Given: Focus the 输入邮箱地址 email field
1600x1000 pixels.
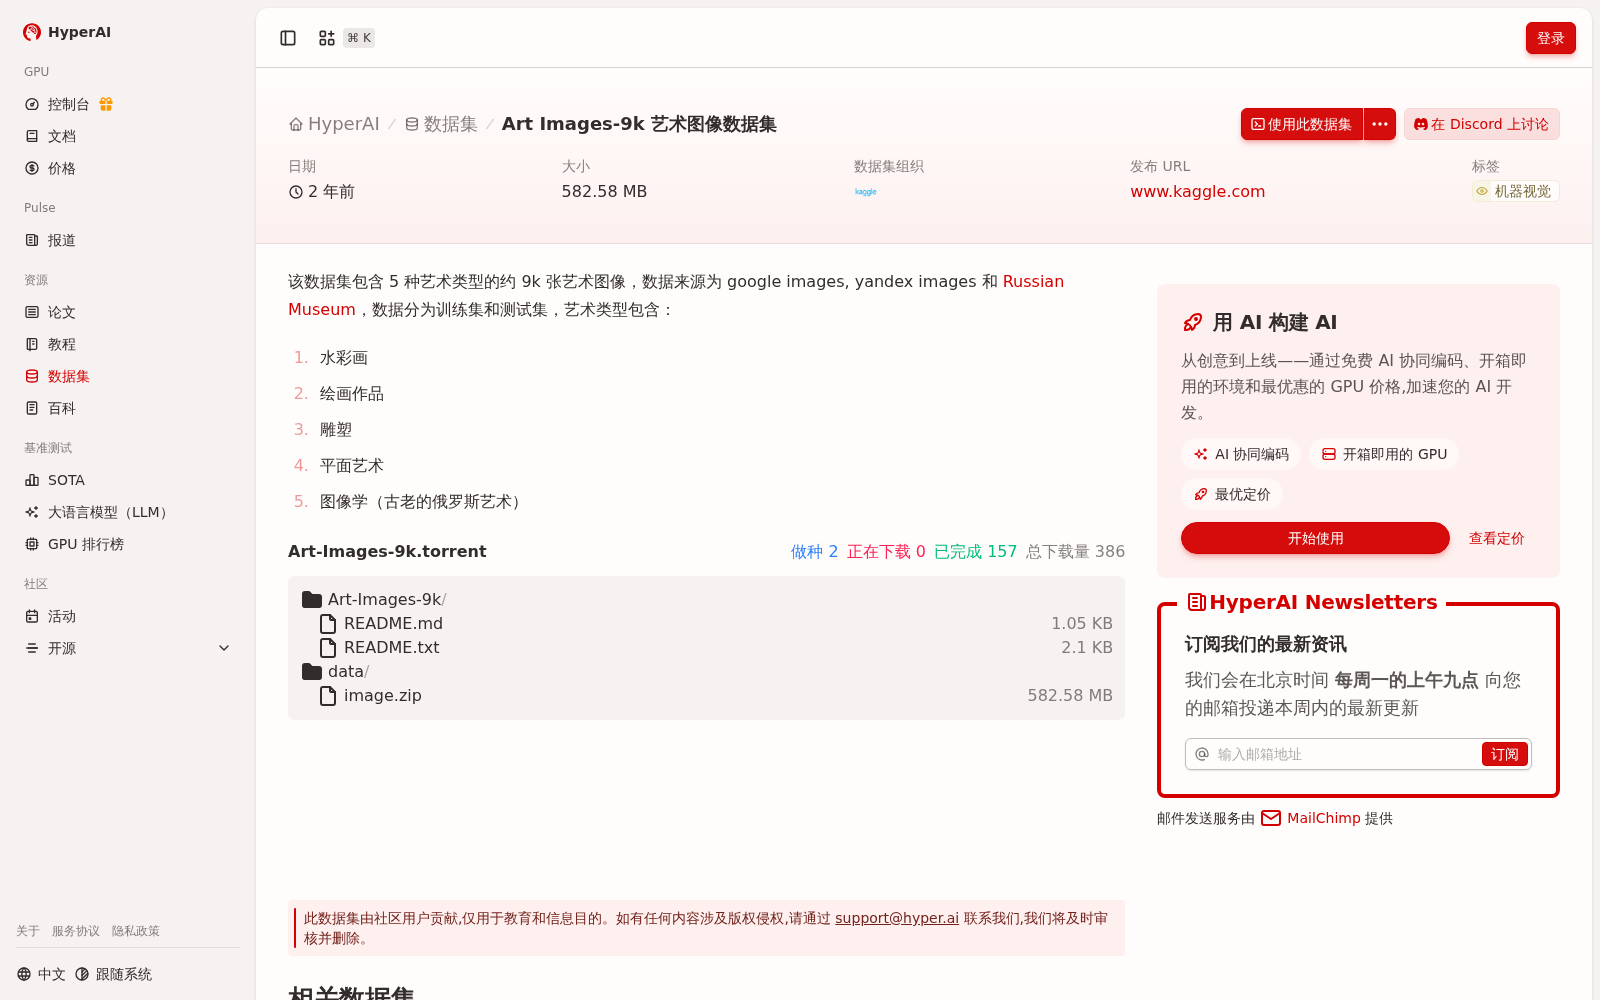Looking at the screenshot, I should [1345, 754].
